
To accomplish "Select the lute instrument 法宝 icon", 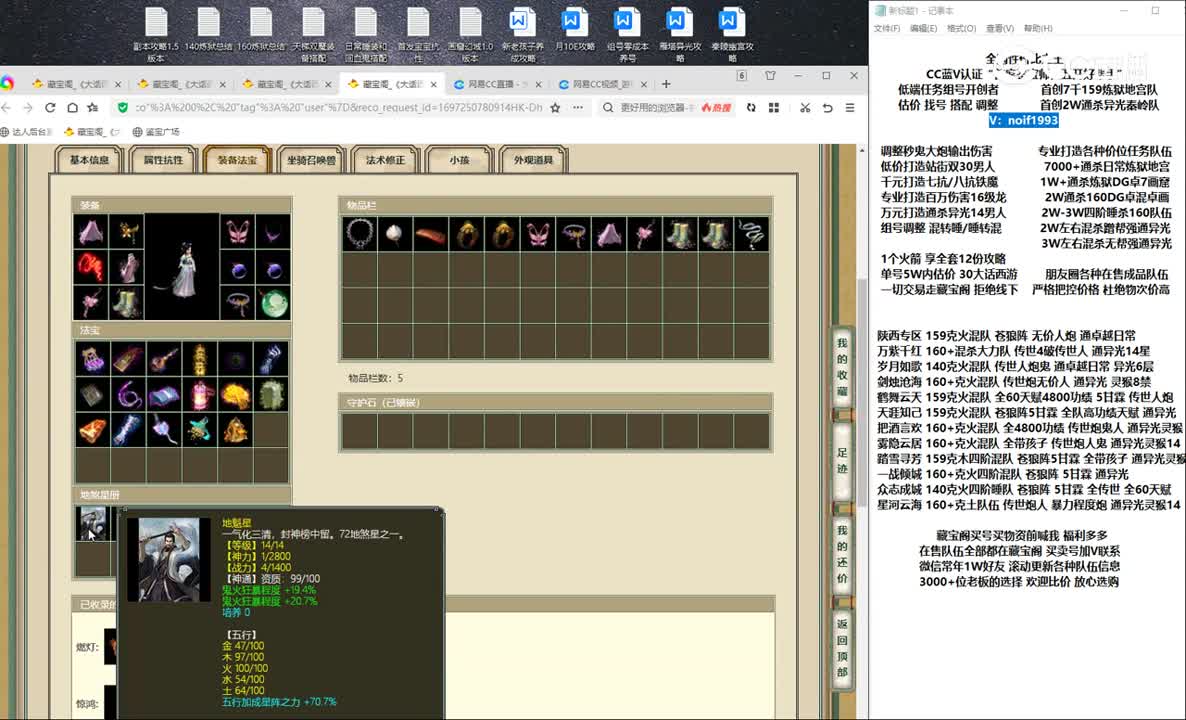I will (164, 359).
